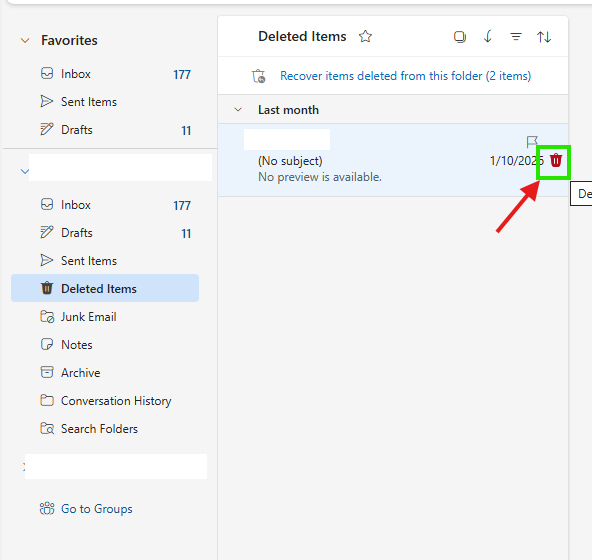Image resolution: width=592 pixels, height=560 pixels.
Task: Open Inbox under Favorites
Action: [105, 74]
